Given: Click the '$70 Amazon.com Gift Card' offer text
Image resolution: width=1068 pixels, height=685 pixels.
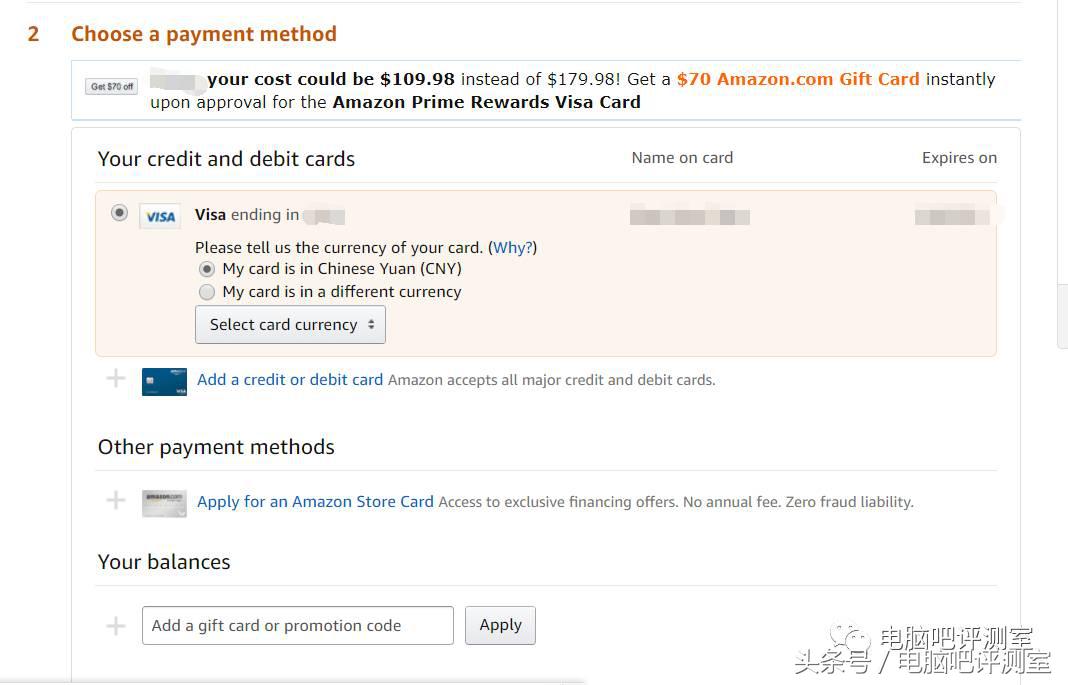Looking at the screenshot, I should tap(798, 79).
